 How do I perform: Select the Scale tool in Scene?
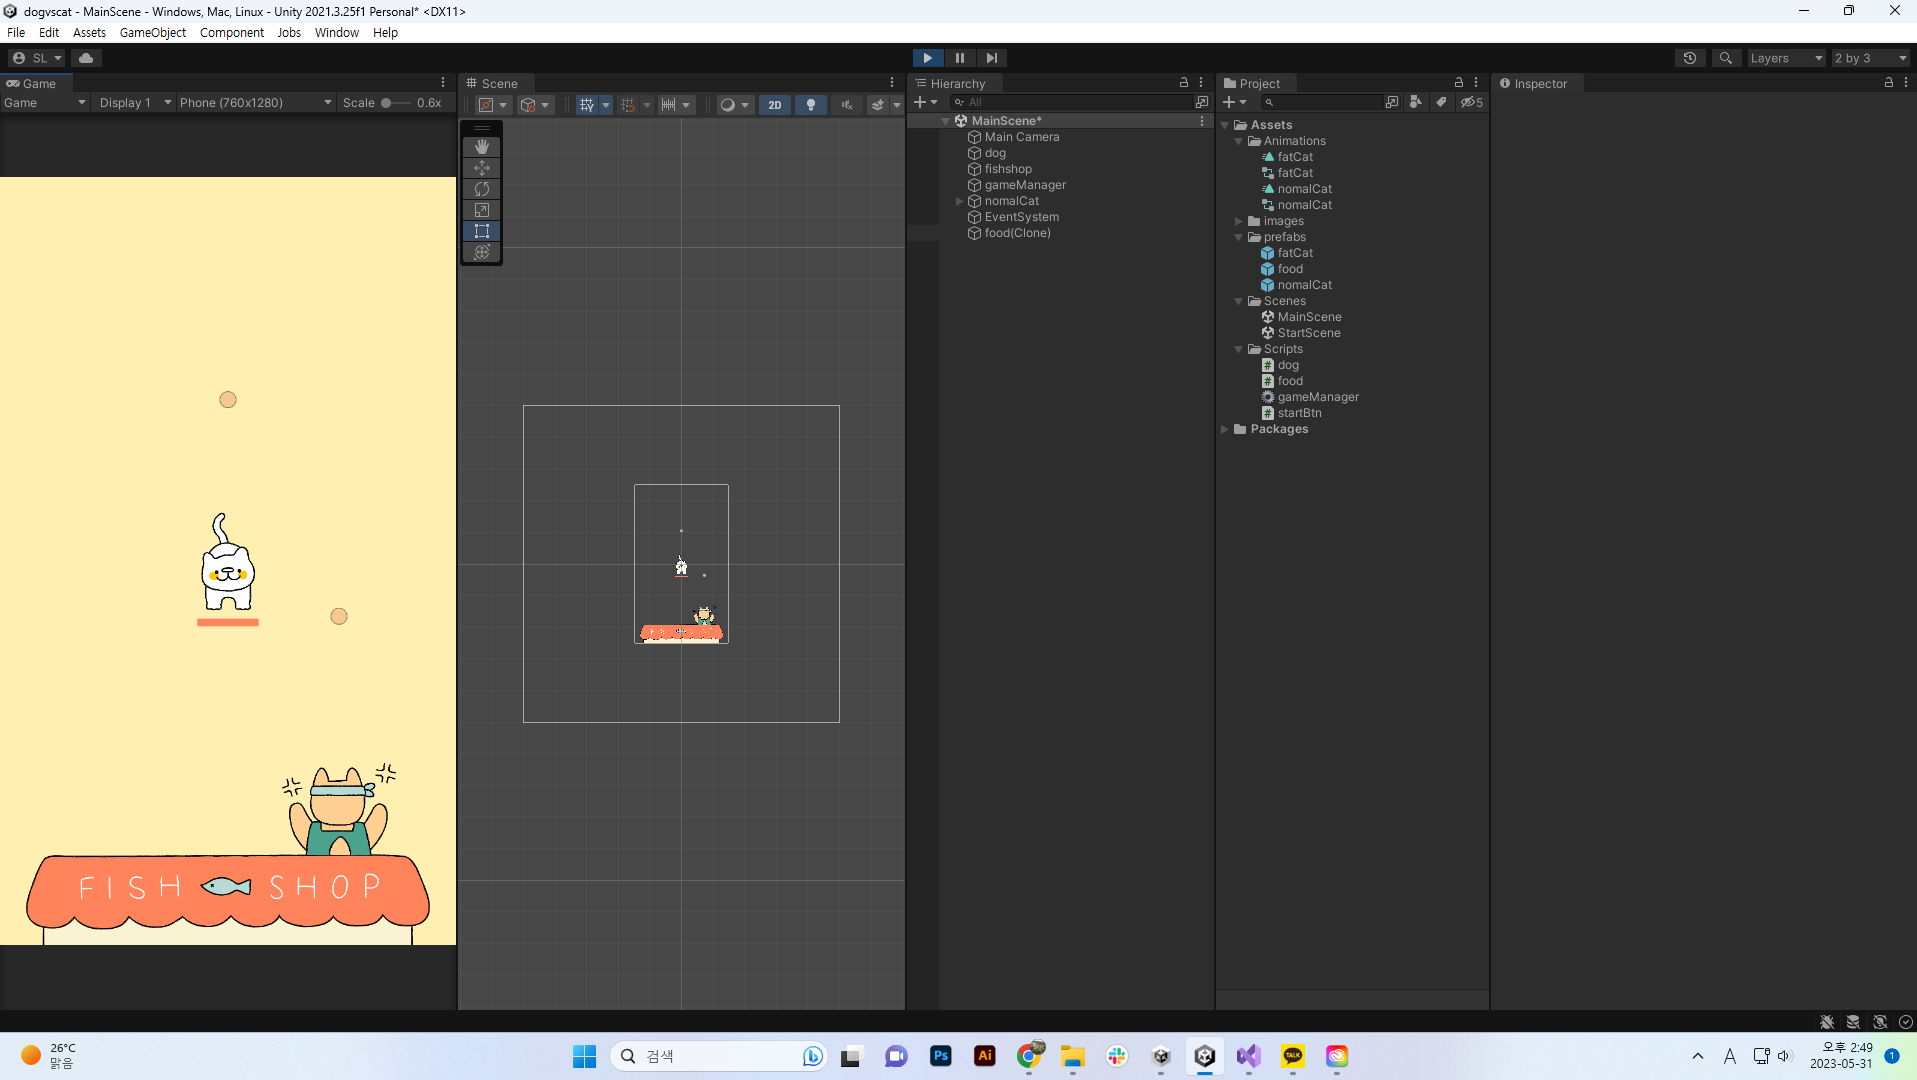(482, 210)
